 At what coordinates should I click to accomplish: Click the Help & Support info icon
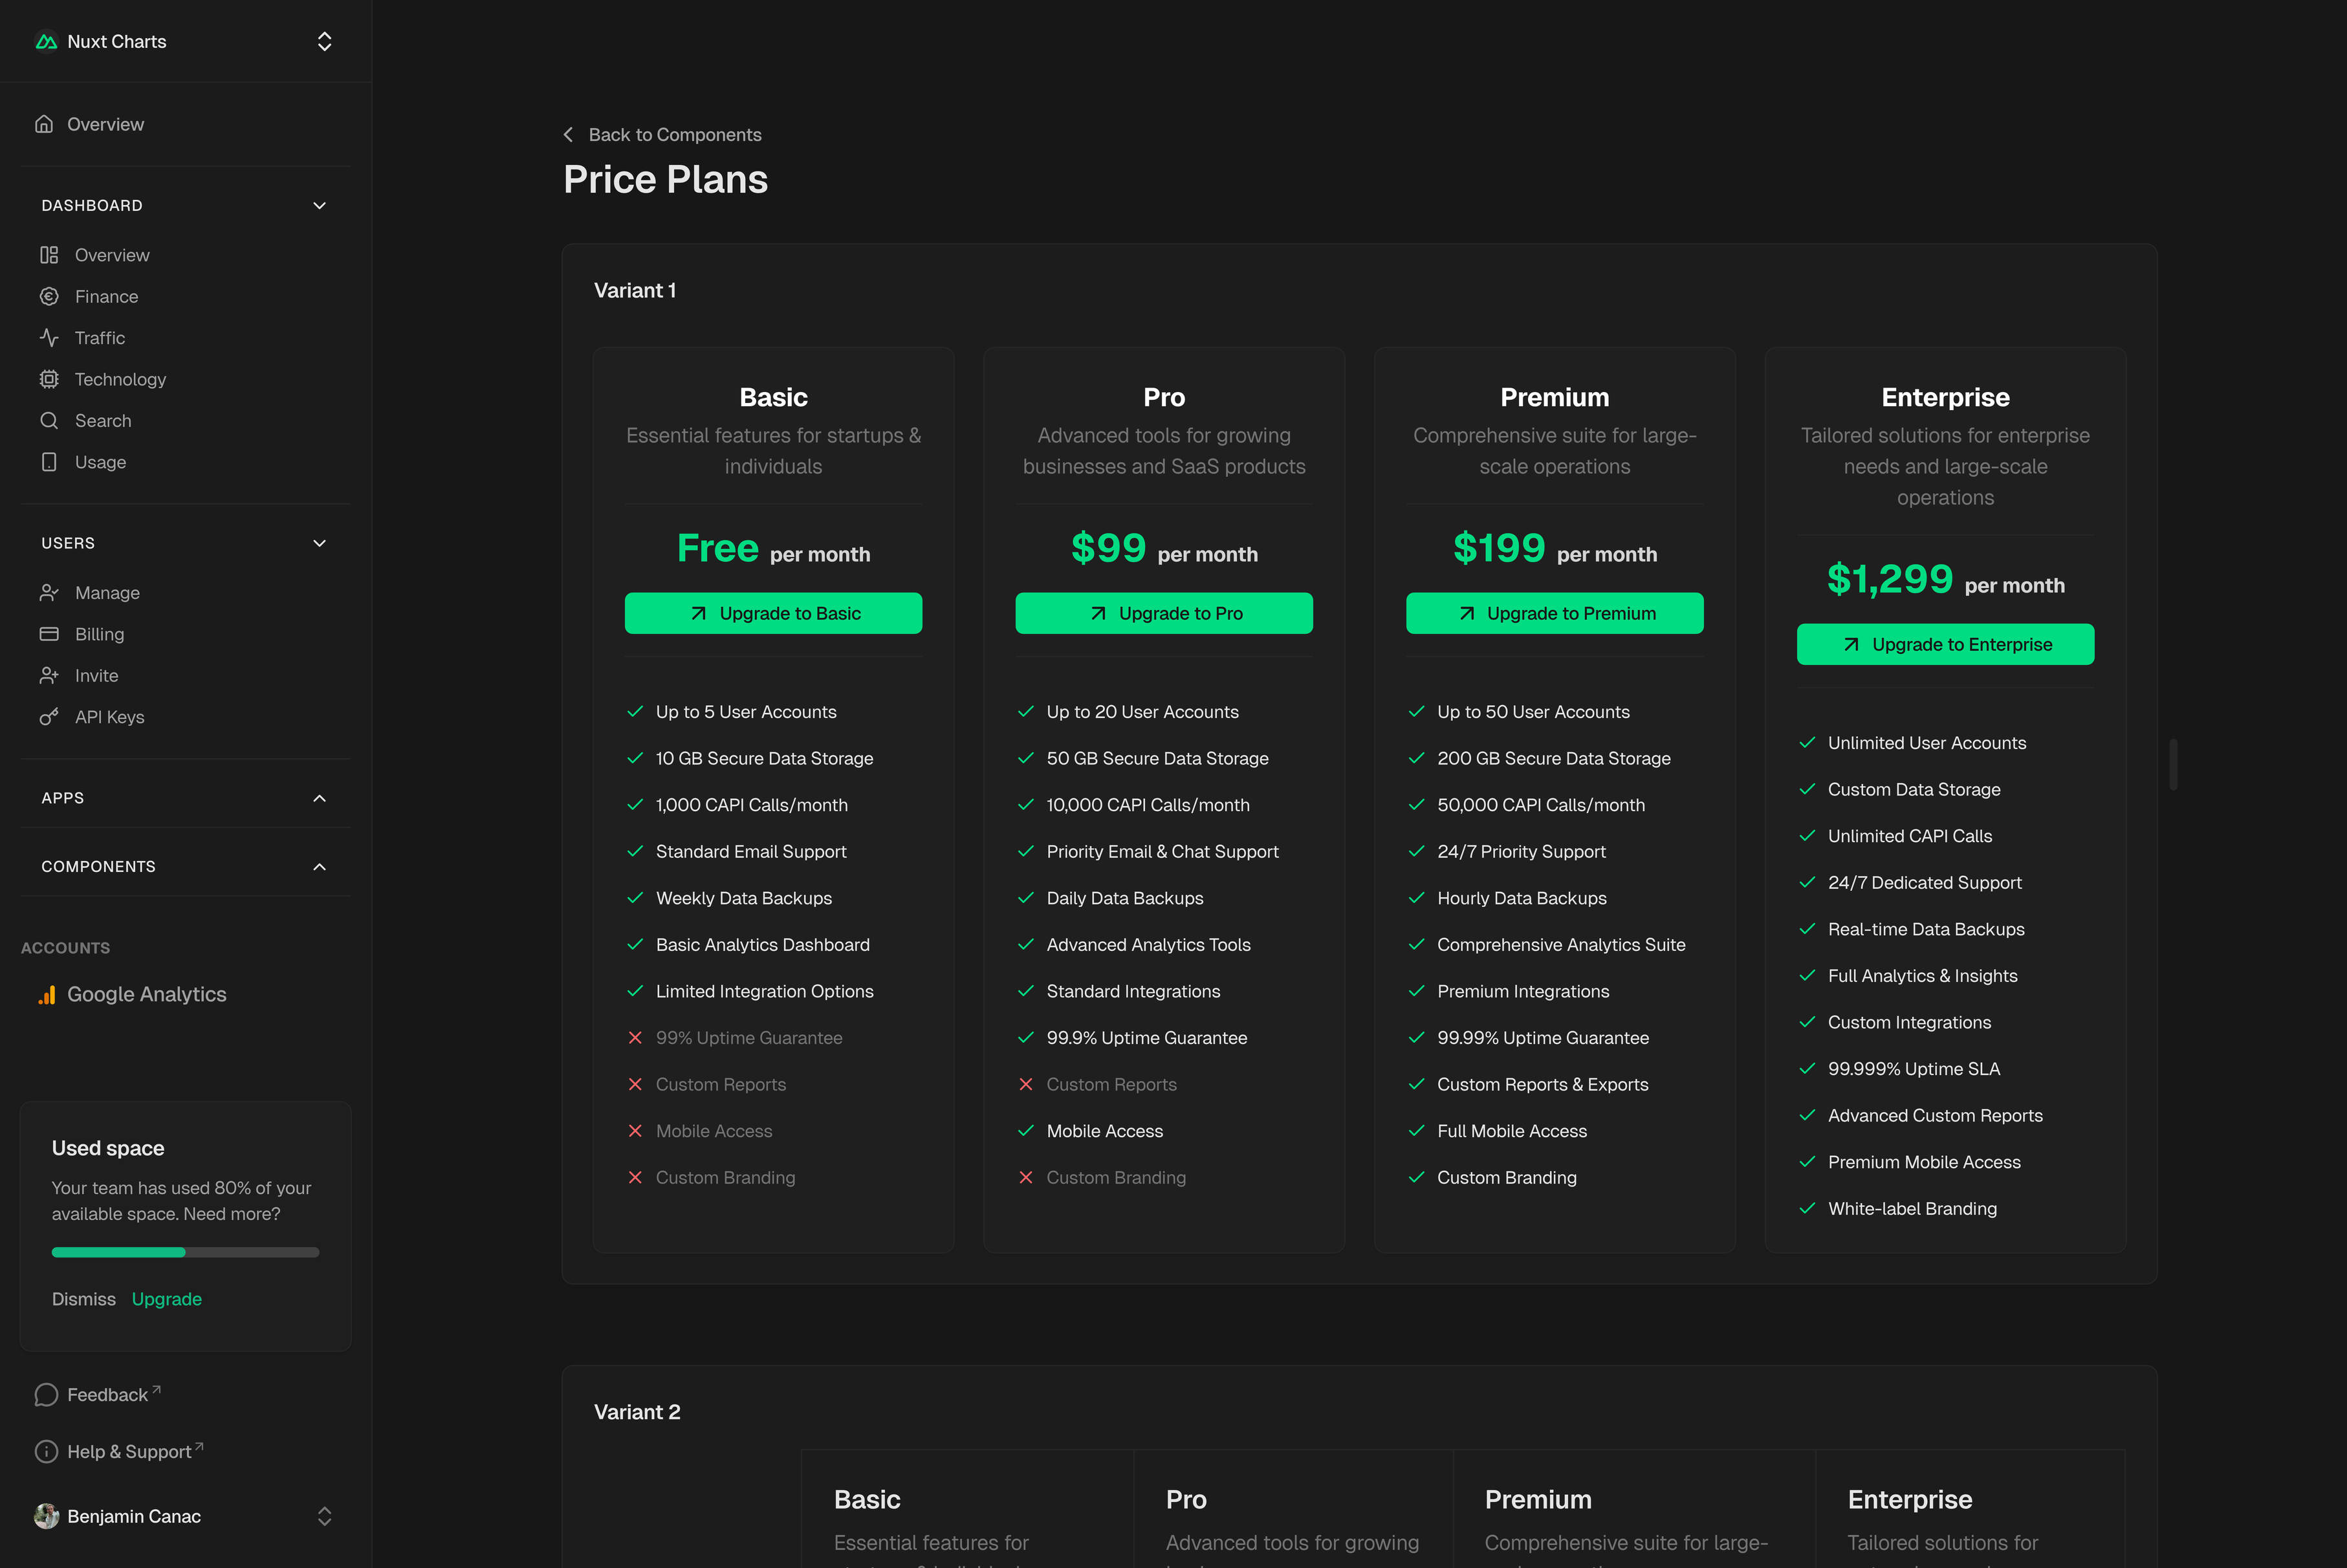click(46, 1452)
